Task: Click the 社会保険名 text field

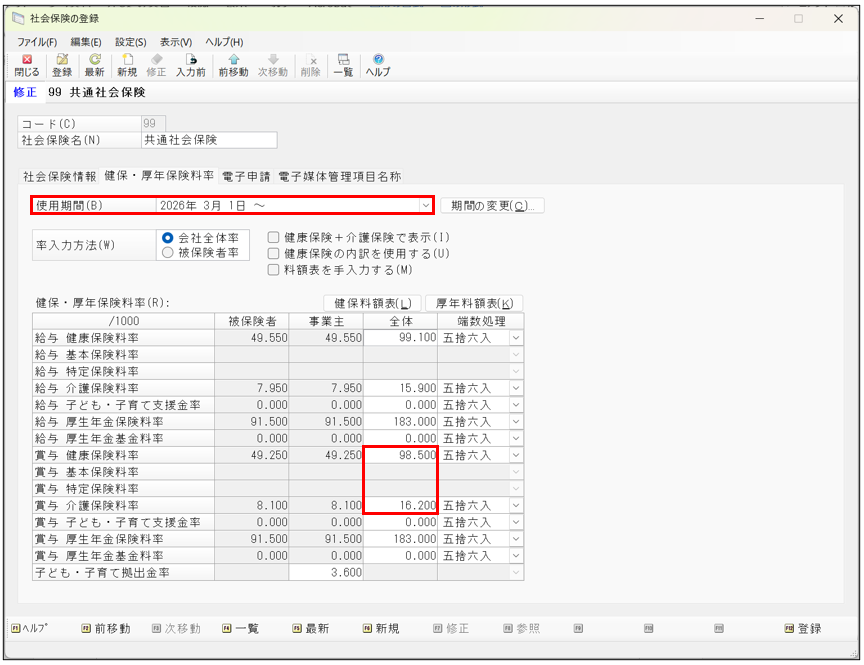Action: pyautogui.click(x=208, y=141)
